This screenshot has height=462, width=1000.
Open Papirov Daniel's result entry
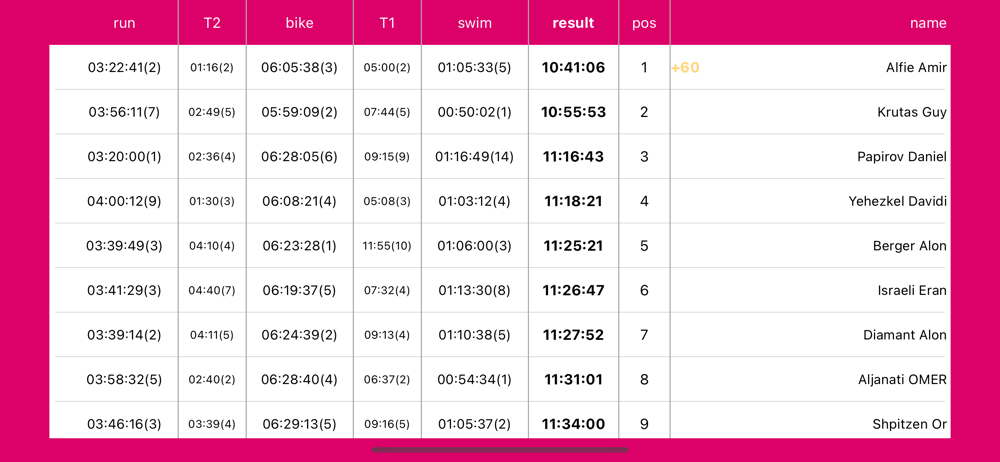pyautogui.click(x=901, y=157)
